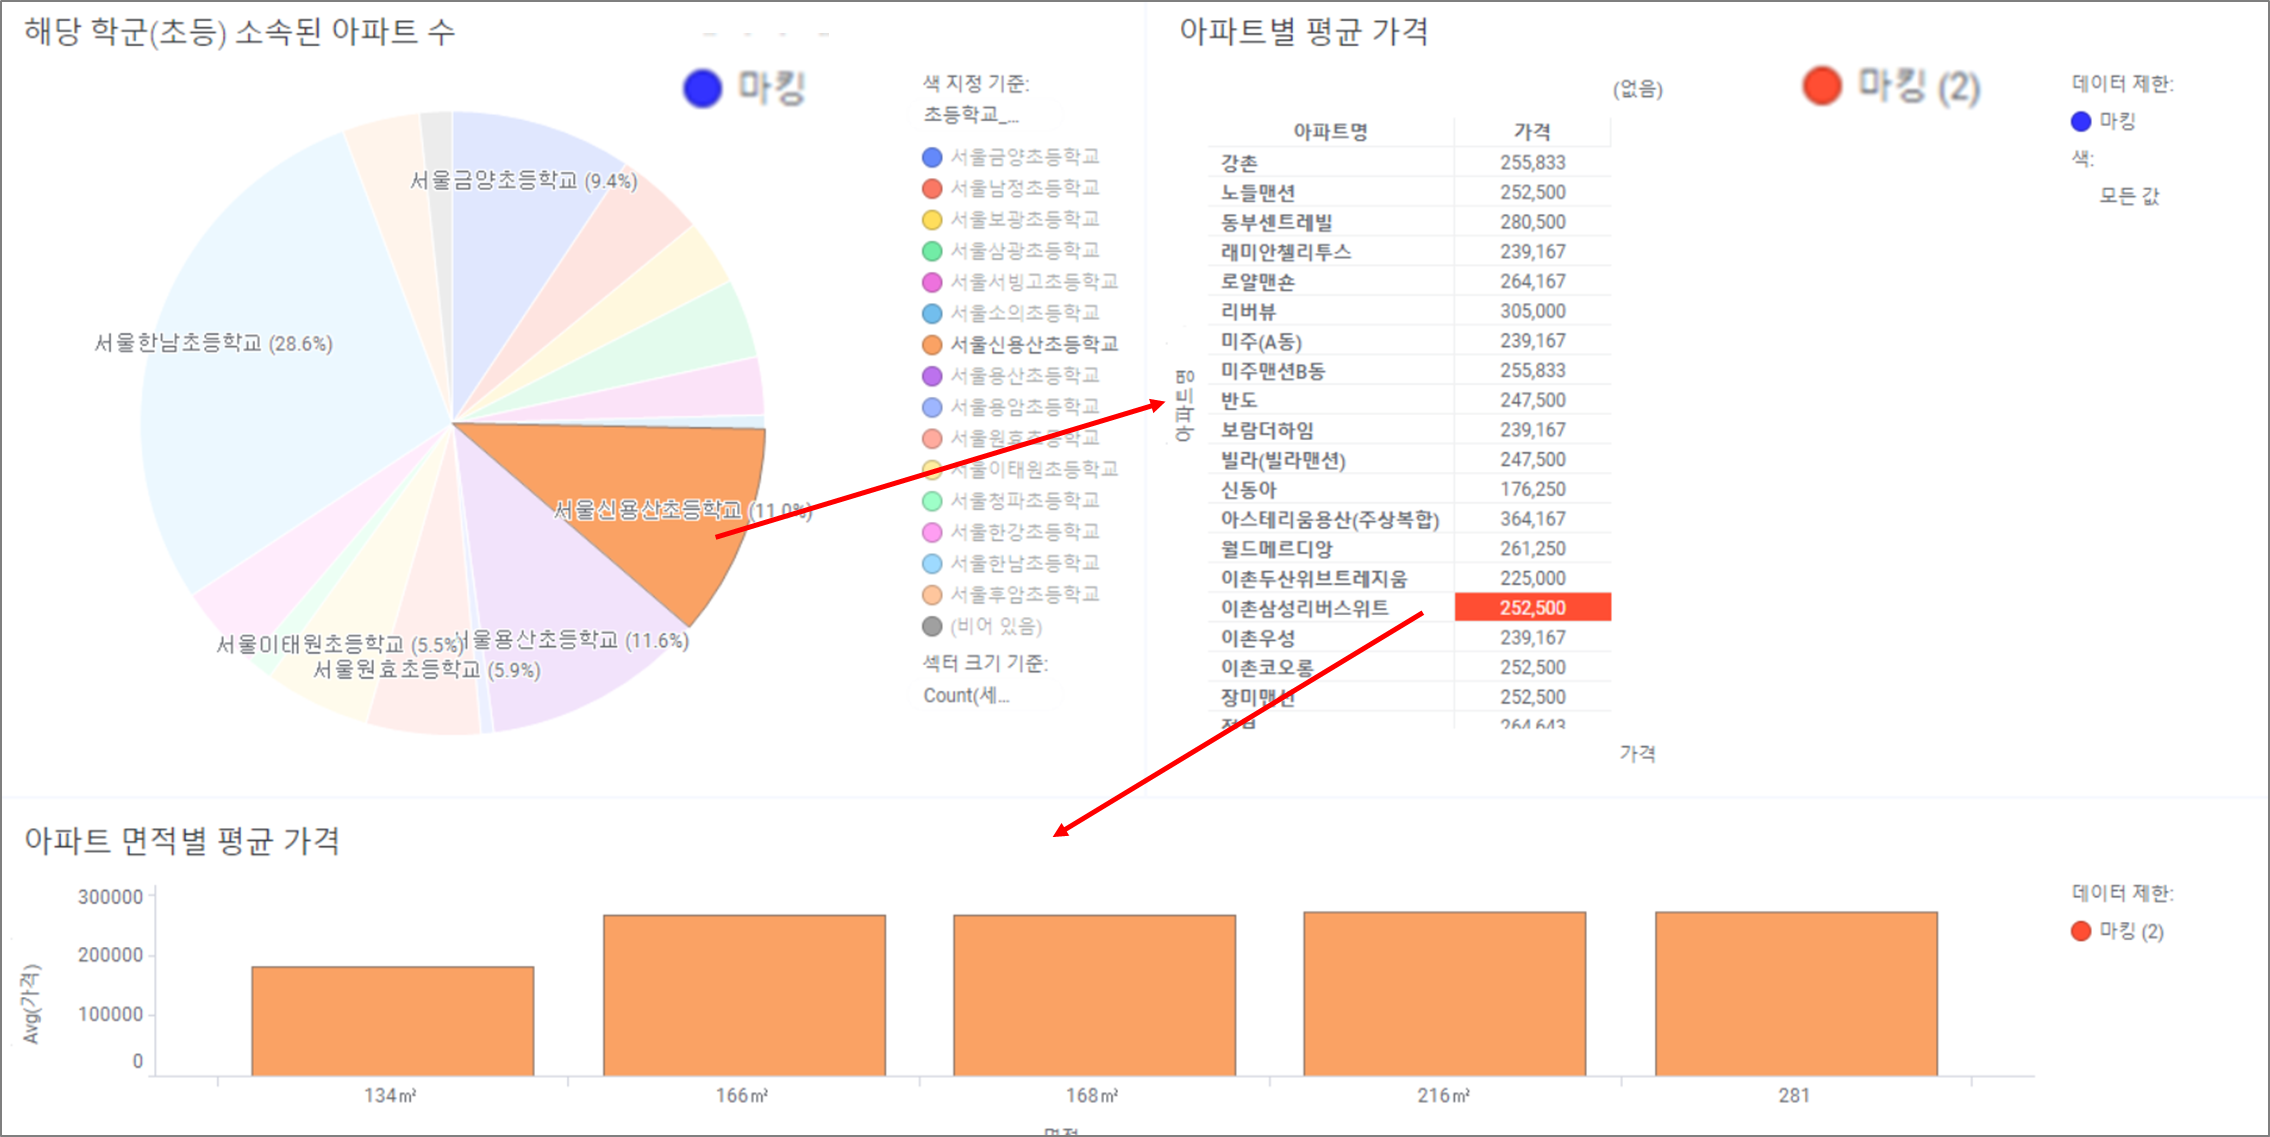
Task: Select the 리버뷰 row in the table
Action: pyautogui.click(x=1330, y=311)
